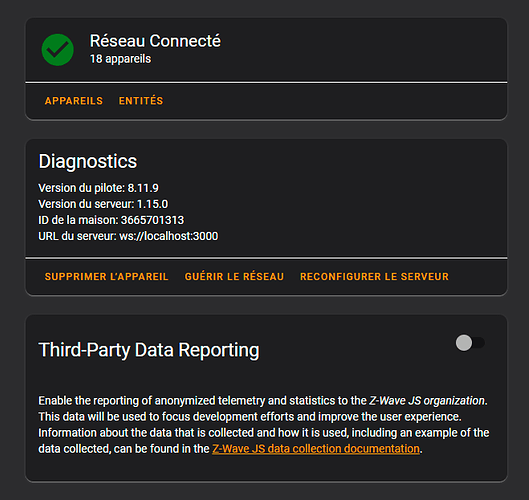529x500 pixels.
Task: Click the italic Z-Wave JS organization text
Action: point(427,400)
